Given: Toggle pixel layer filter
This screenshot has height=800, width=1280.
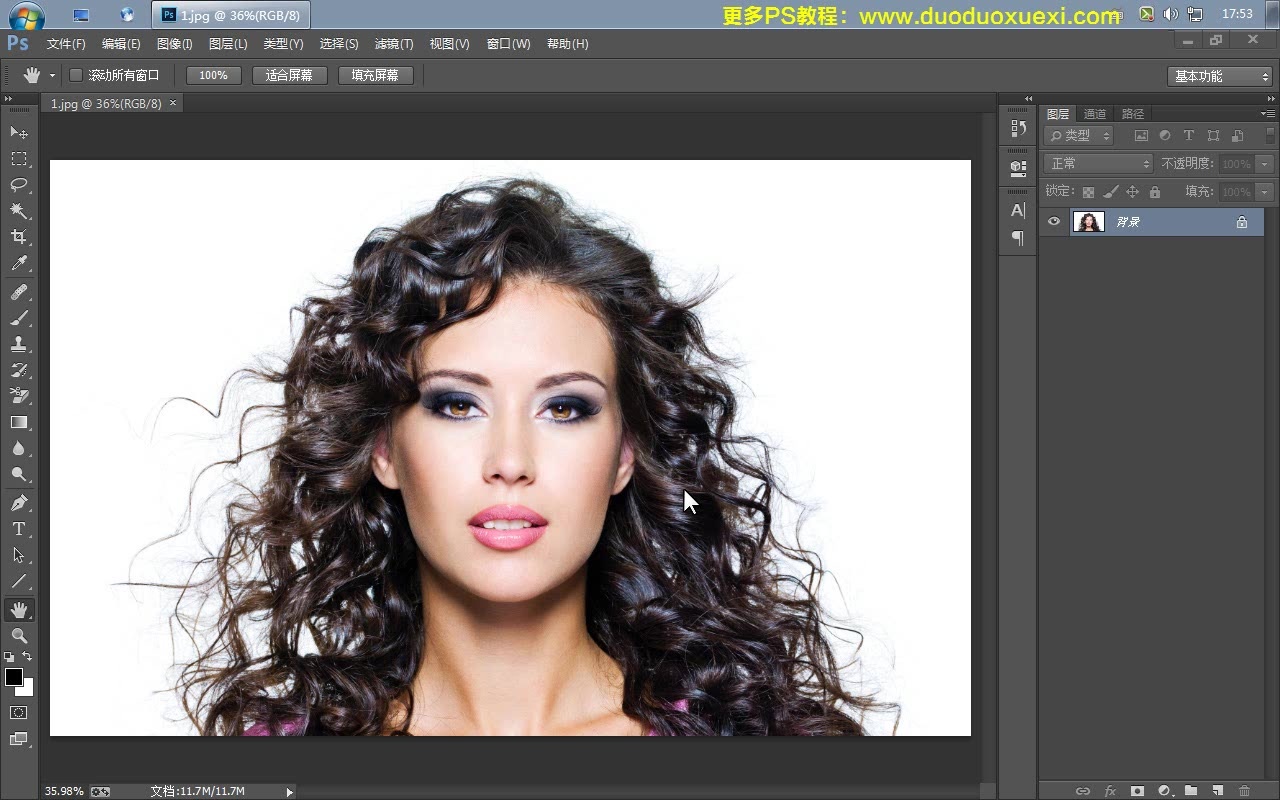Looking at the screenshot, I should pyautogui.click(x=1141, y=136).
